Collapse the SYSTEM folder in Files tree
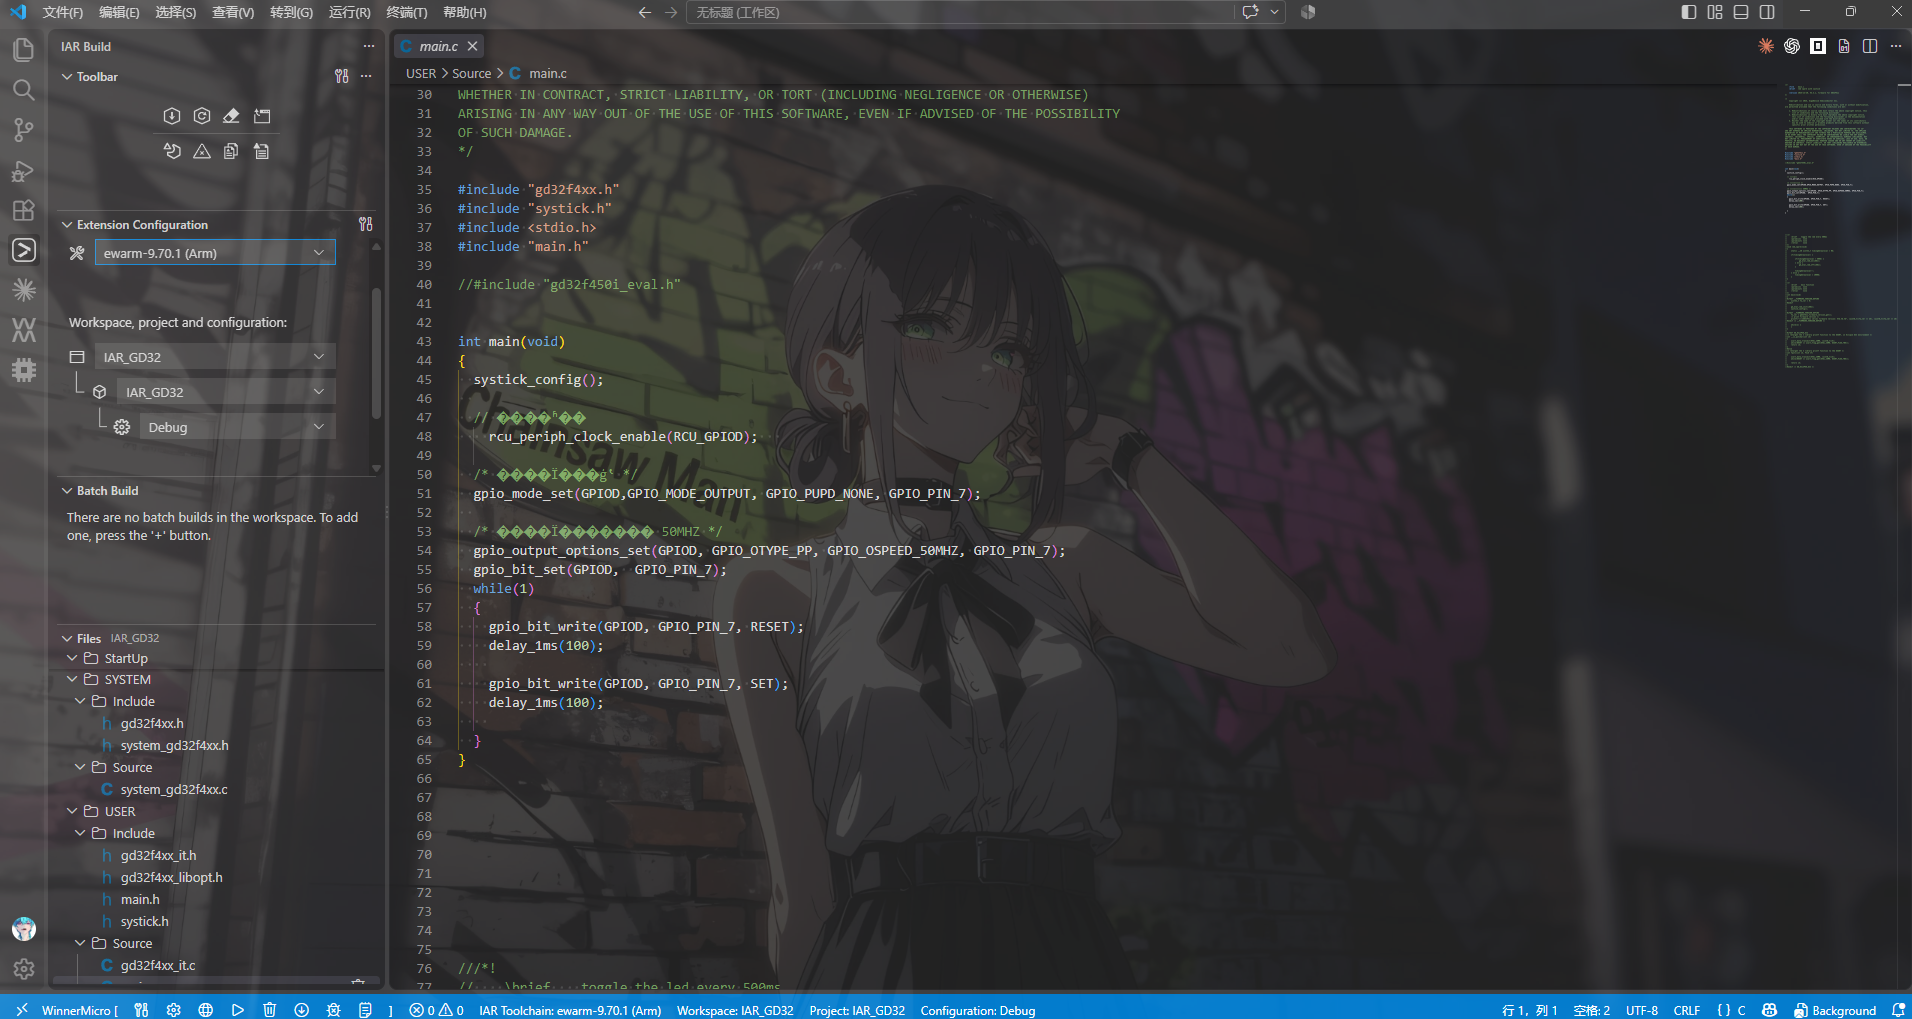The image size is (1912, 1019). (x=72, y=679)
